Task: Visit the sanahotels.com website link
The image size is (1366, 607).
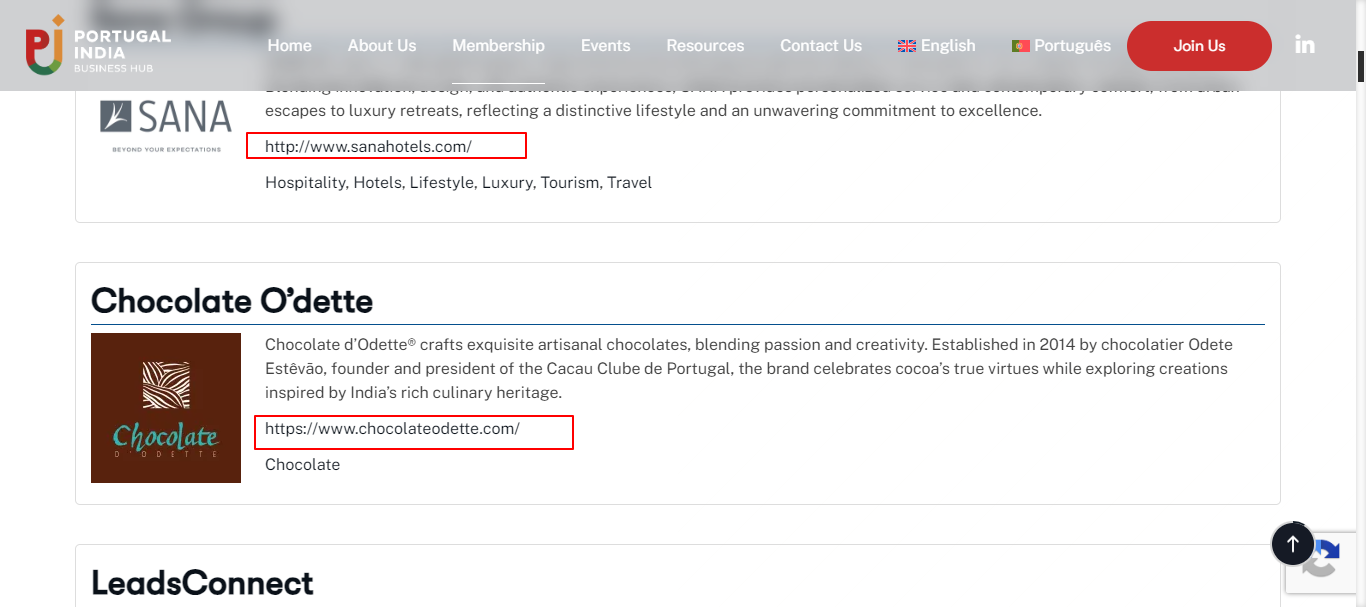Action: click(368, 147)
